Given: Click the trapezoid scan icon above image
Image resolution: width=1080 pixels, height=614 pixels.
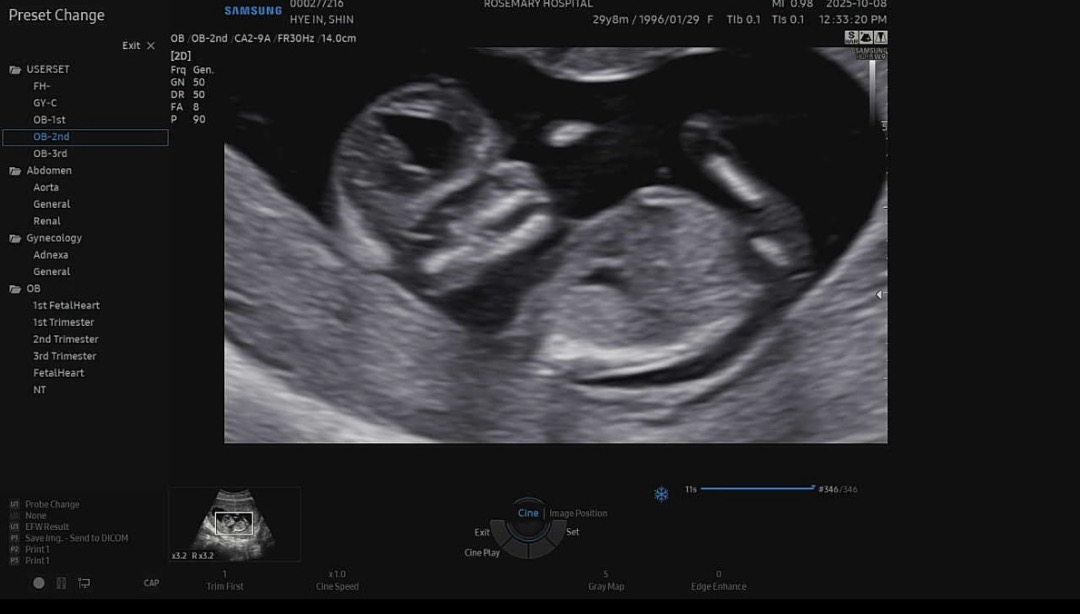Looking at the screenshot, I should pos(866,37).
